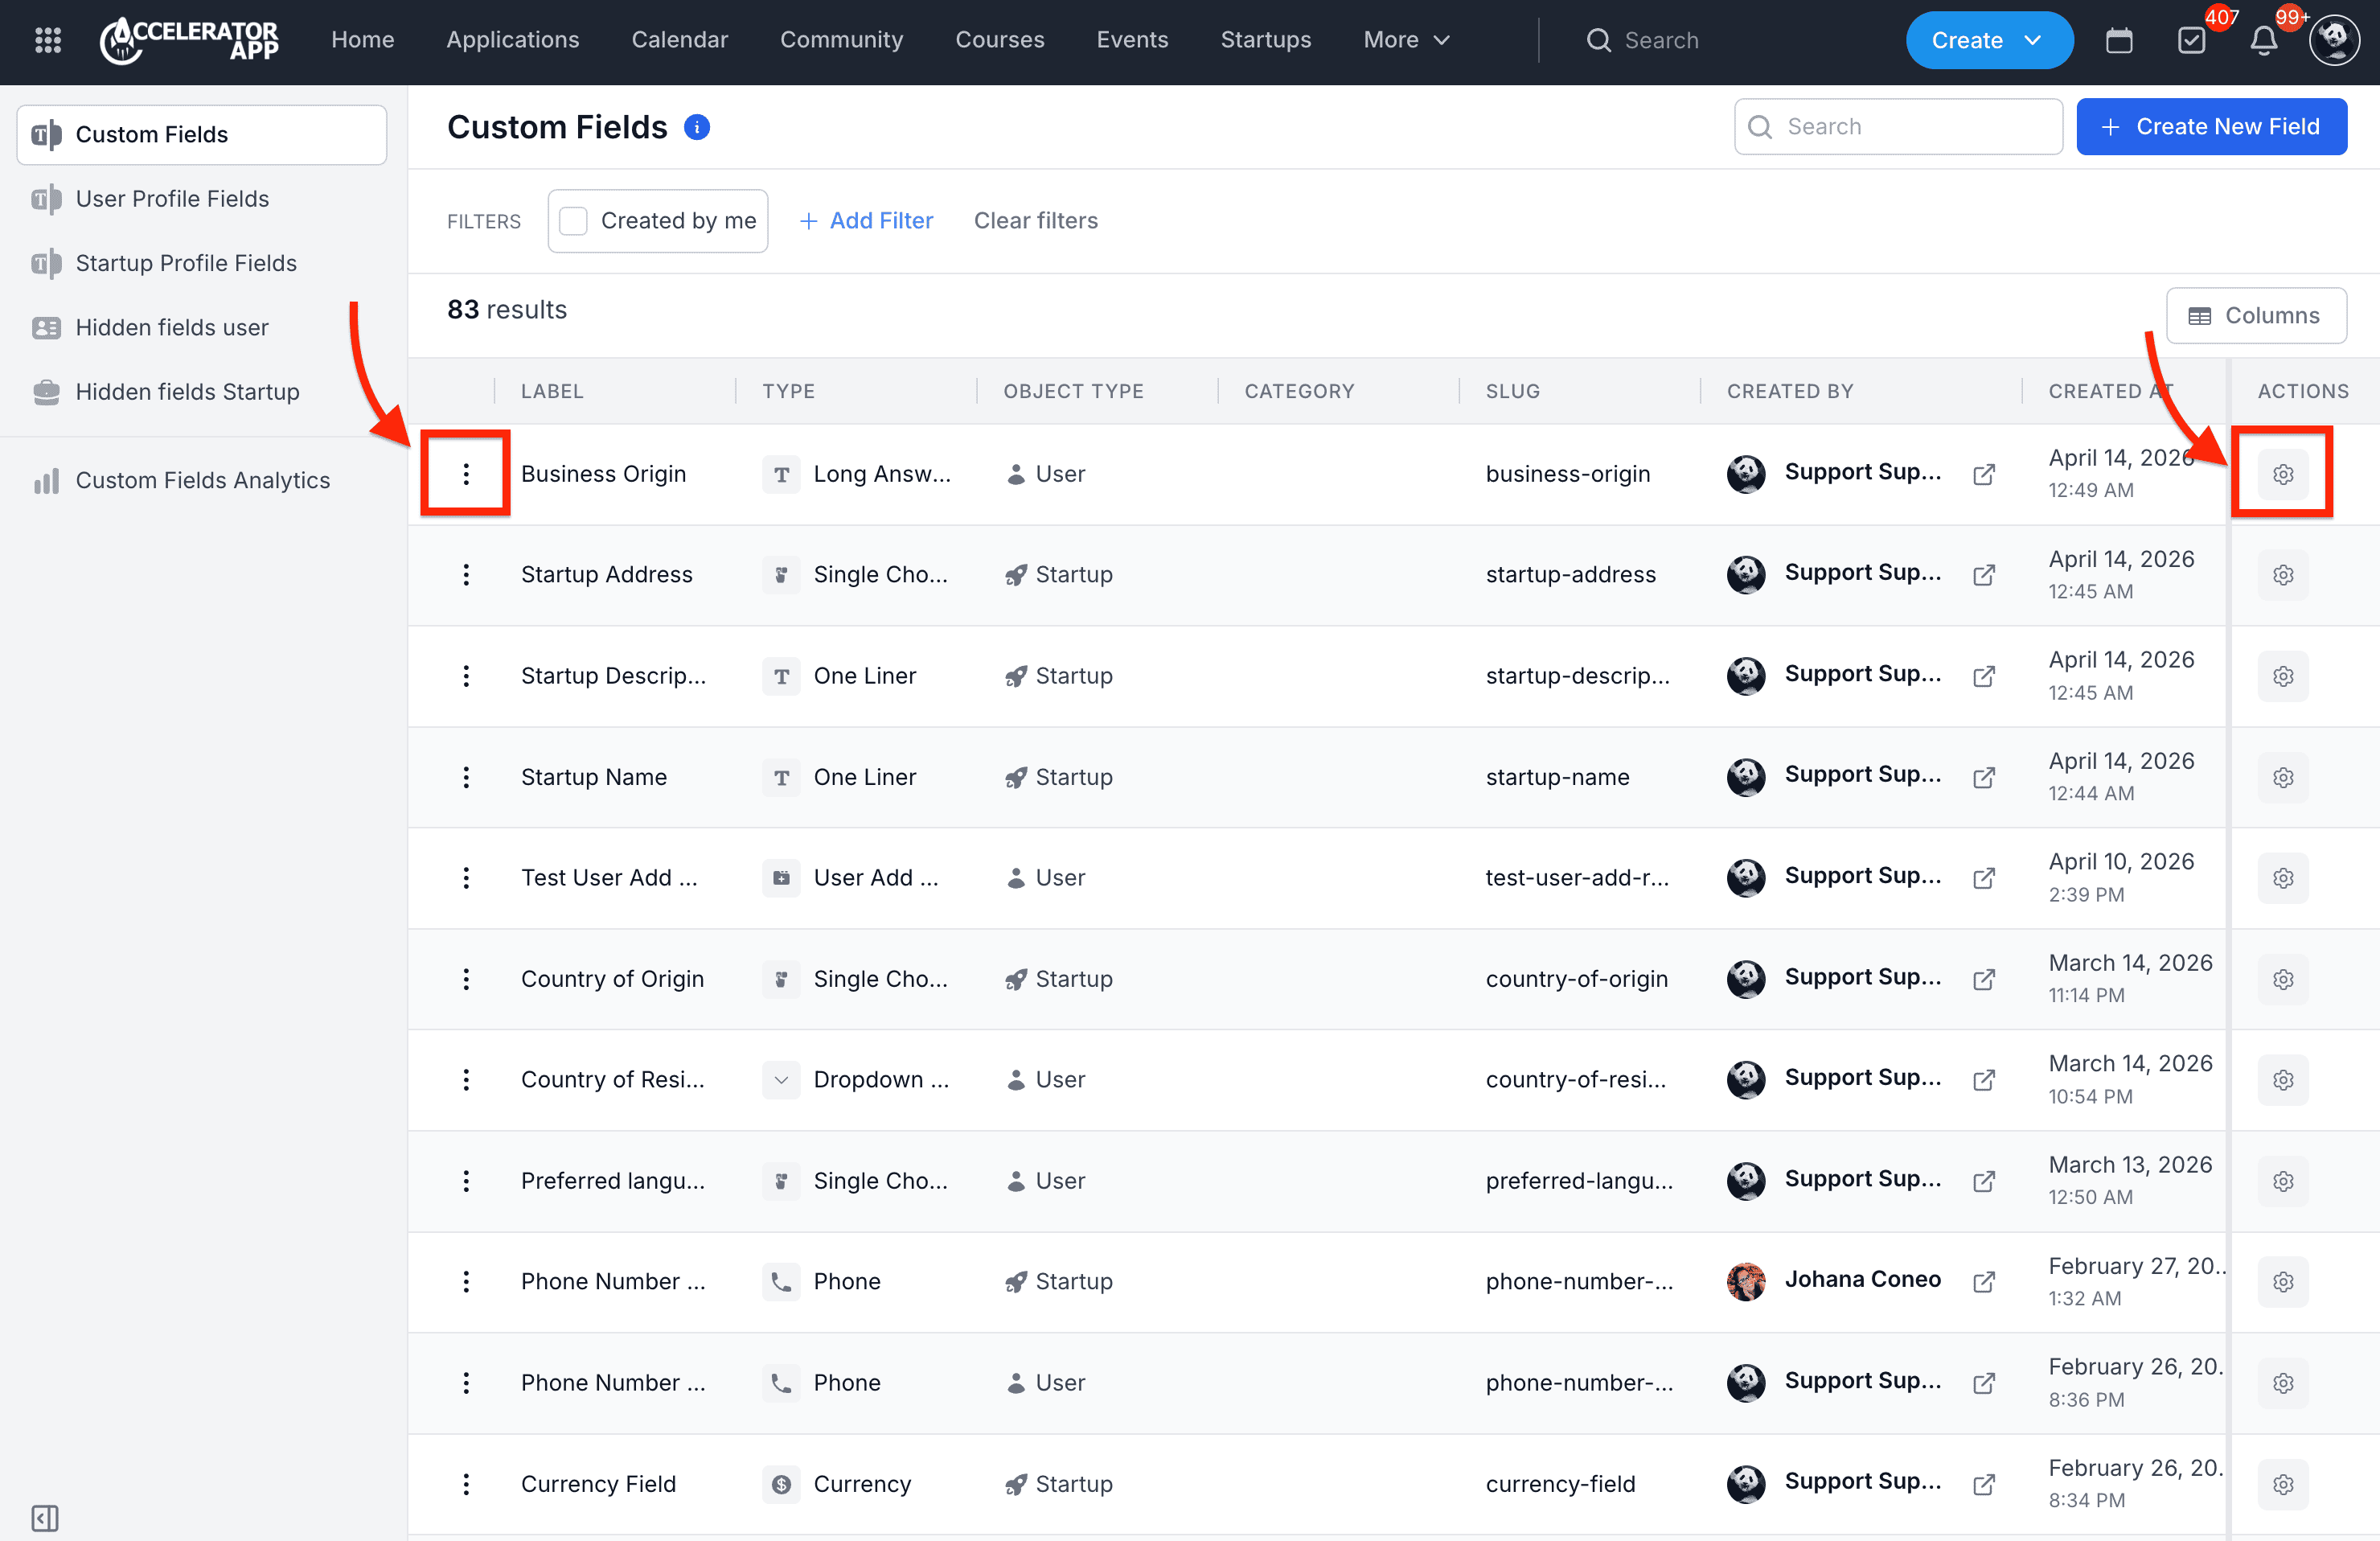2380x1541 pixels.
Task: Open the notifications bell icon
Action: click(2264, 40)
